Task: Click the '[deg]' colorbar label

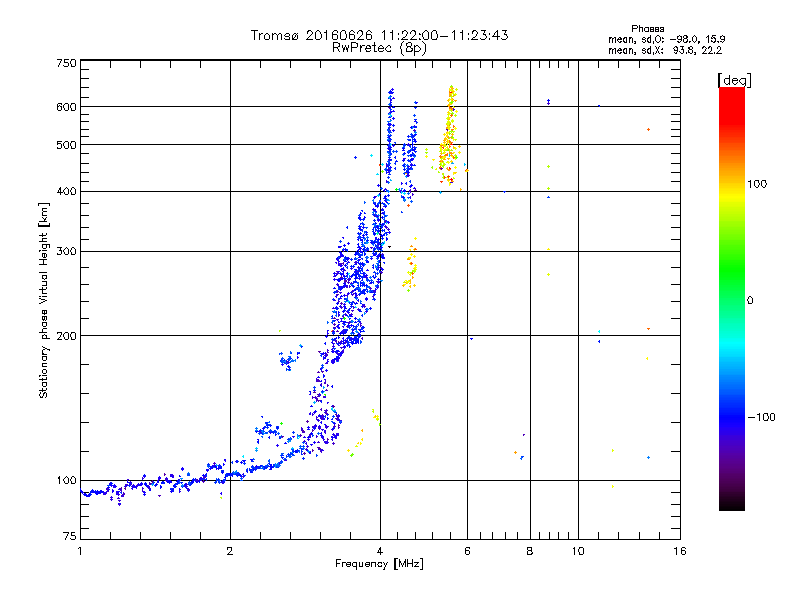Action: coord(734,80)
